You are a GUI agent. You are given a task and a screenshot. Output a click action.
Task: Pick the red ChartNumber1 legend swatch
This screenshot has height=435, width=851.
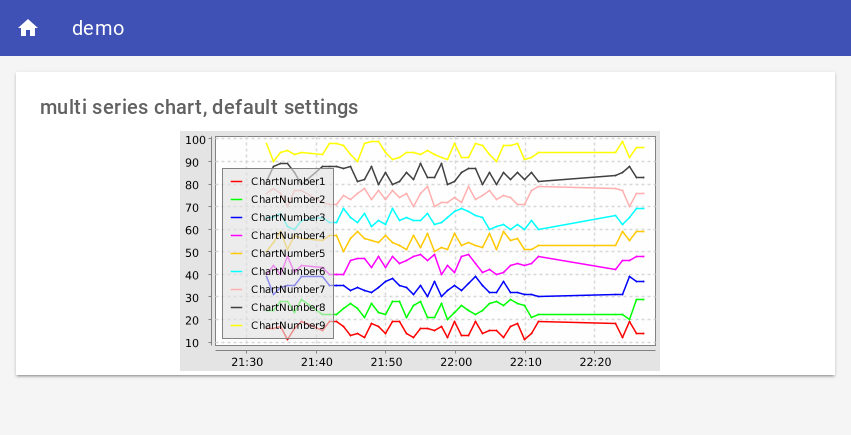coord(236,181)
